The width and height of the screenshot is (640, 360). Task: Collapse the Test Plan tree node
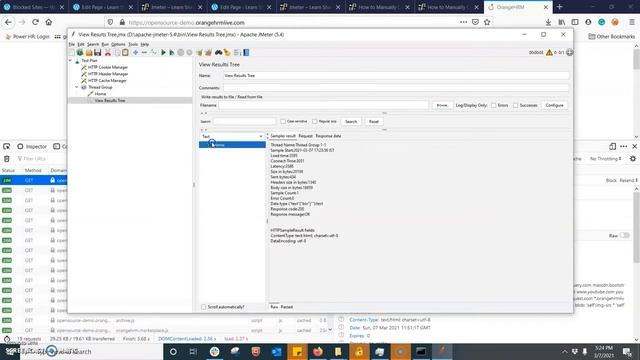(71, 60)
